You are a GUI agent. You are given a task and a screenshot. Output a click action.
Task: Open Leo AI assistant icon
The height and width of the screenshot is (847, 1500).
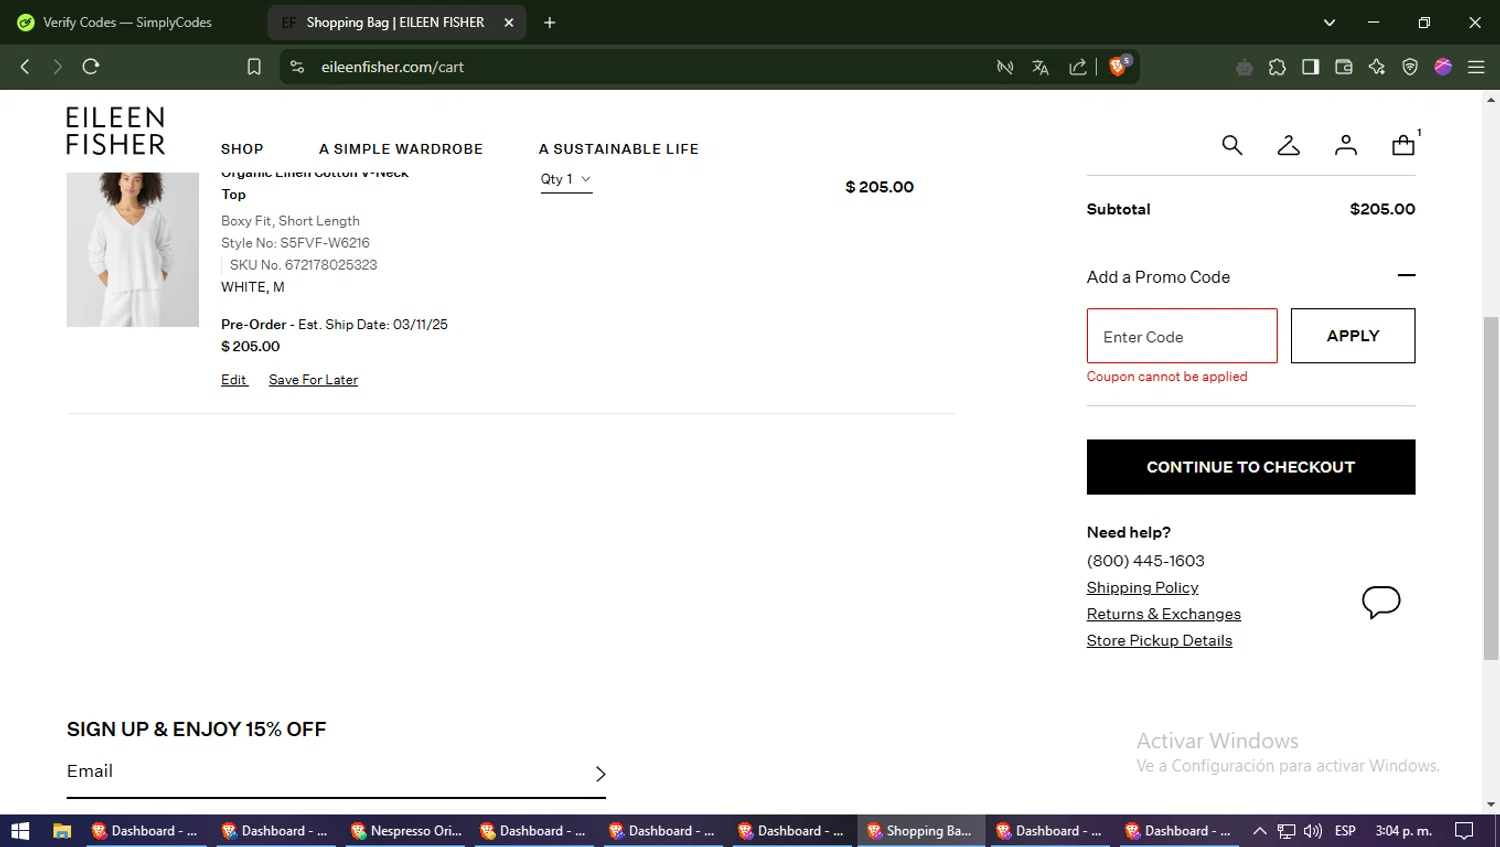point(1377,67)
